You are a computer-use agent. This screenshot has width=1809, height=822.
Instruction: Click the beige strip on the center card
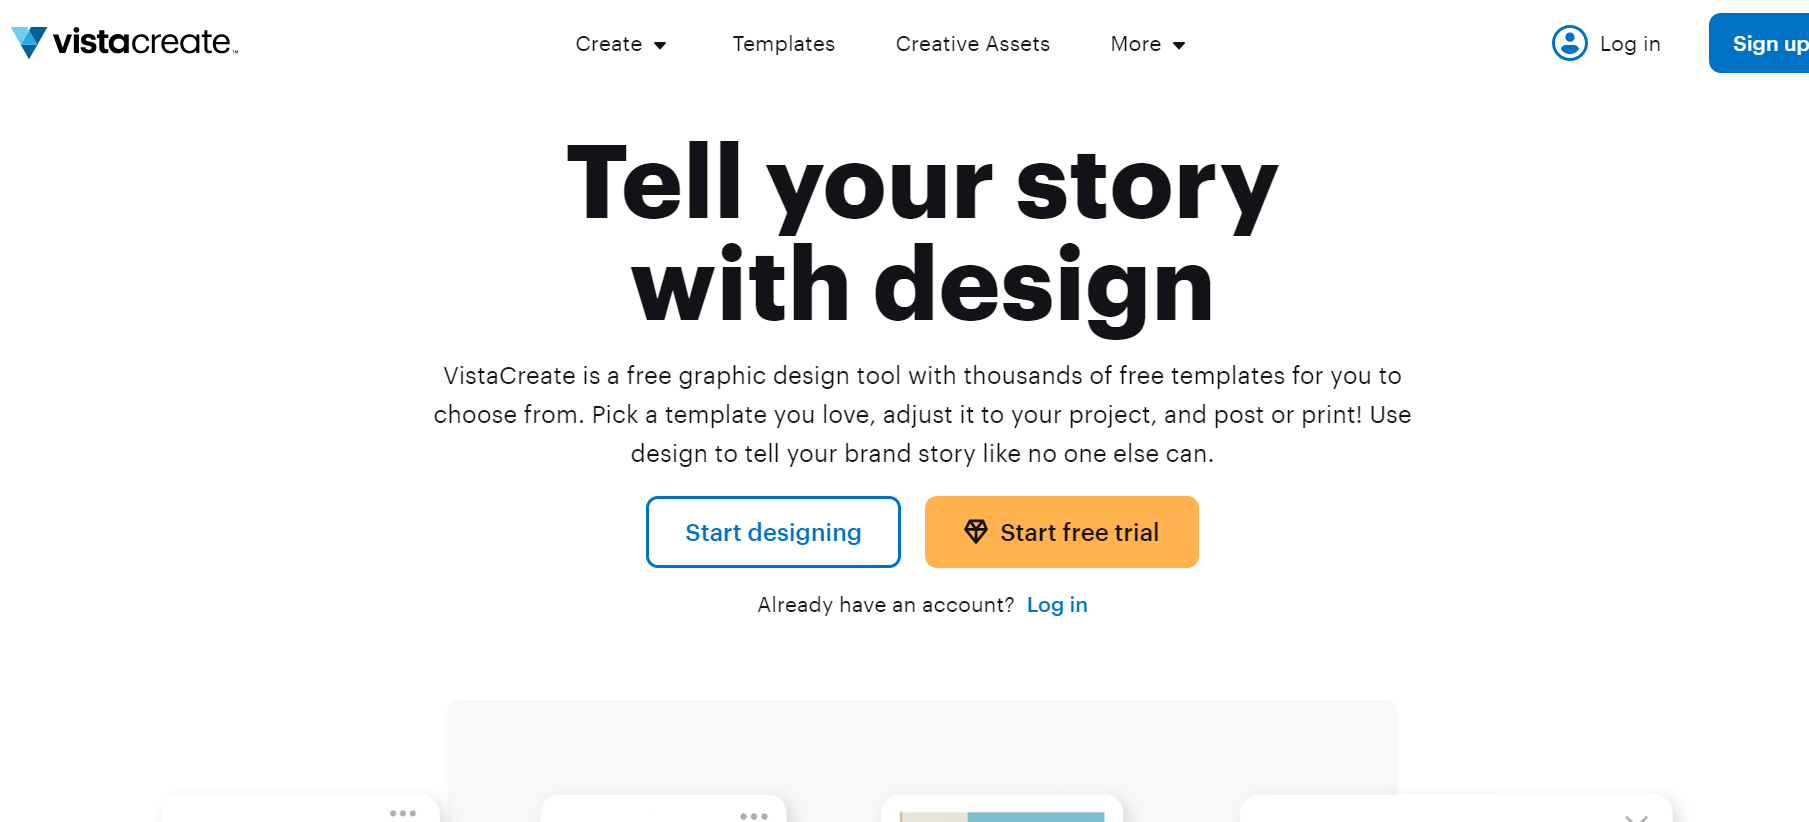click(x=935, y=817)
